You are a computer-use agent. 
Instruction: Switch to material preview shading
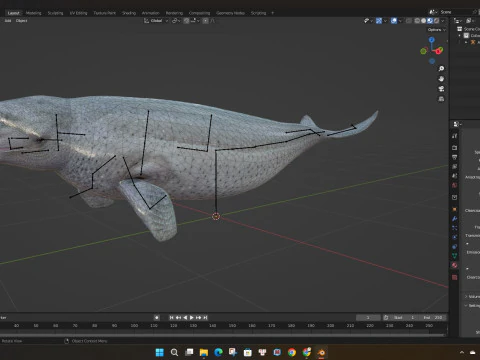pyautogui.click(x=430, y=21)
